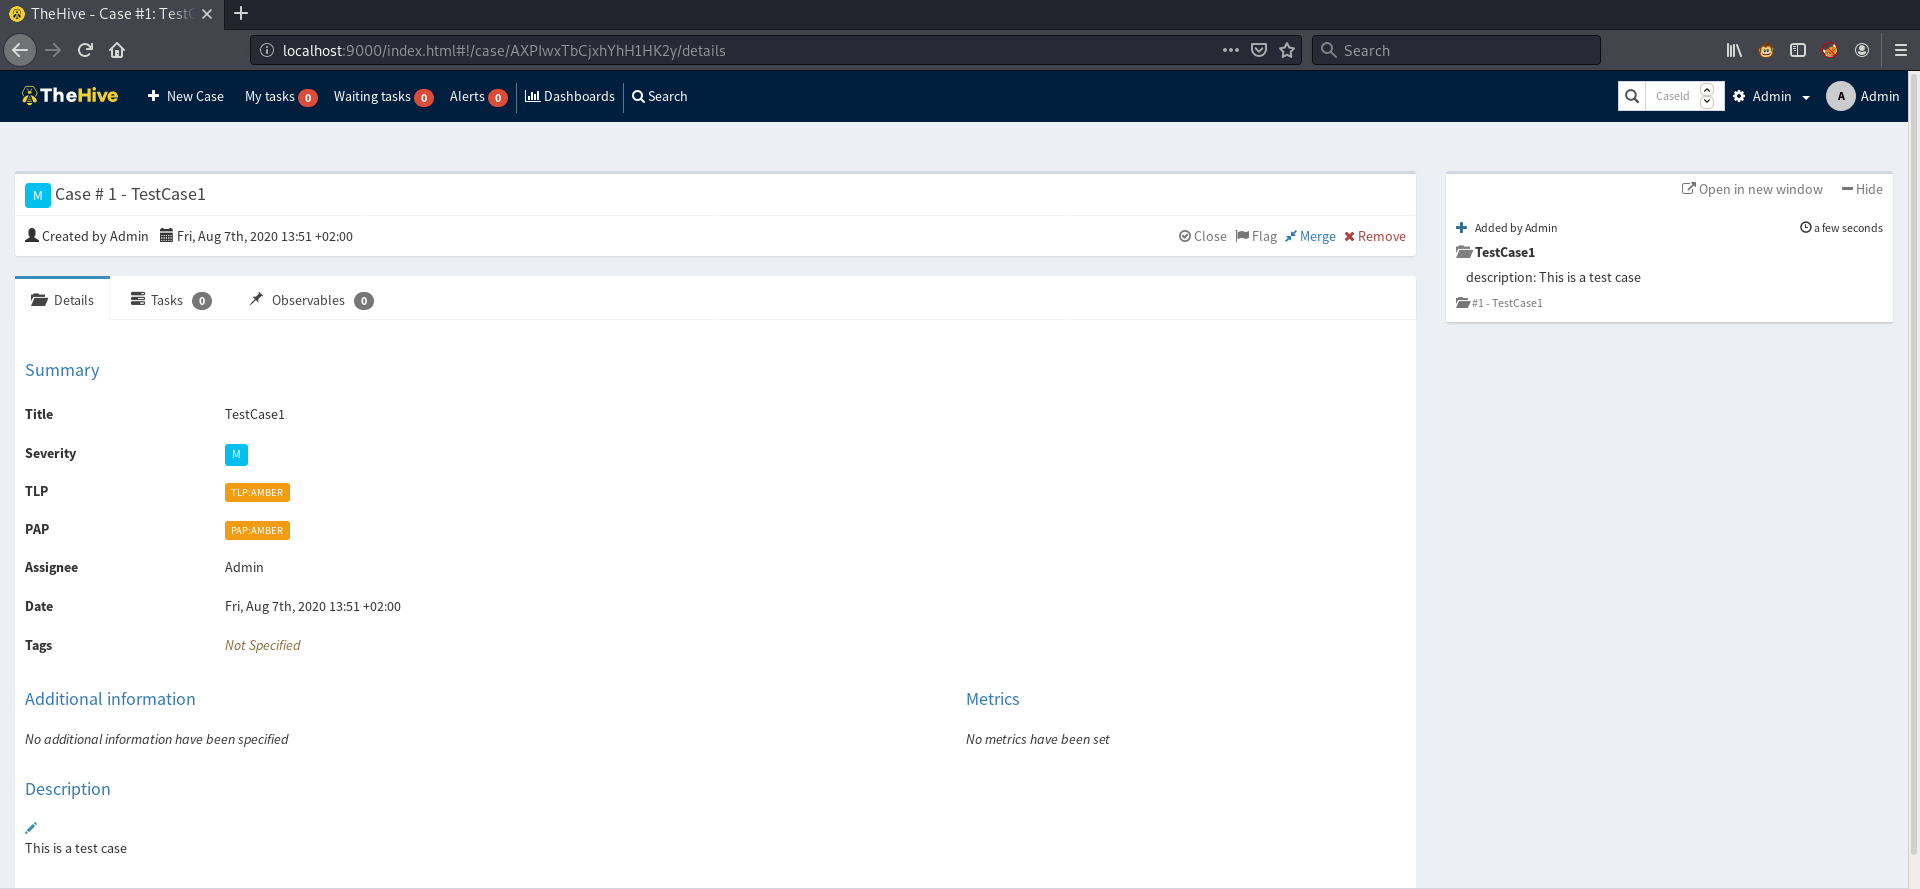
Task: Click the pencil icon to edit description
Action: pos(31,828)
